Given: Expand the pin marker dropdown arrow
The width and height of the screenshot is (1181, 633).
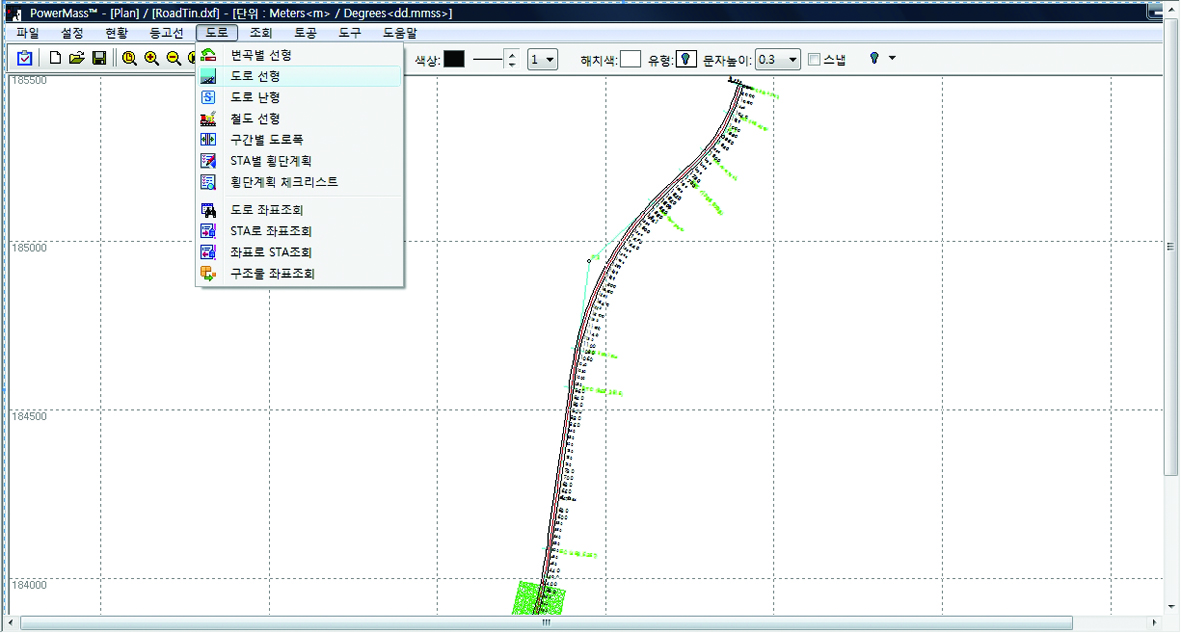Looking at the screenshot, I should [x=892, y=59].
